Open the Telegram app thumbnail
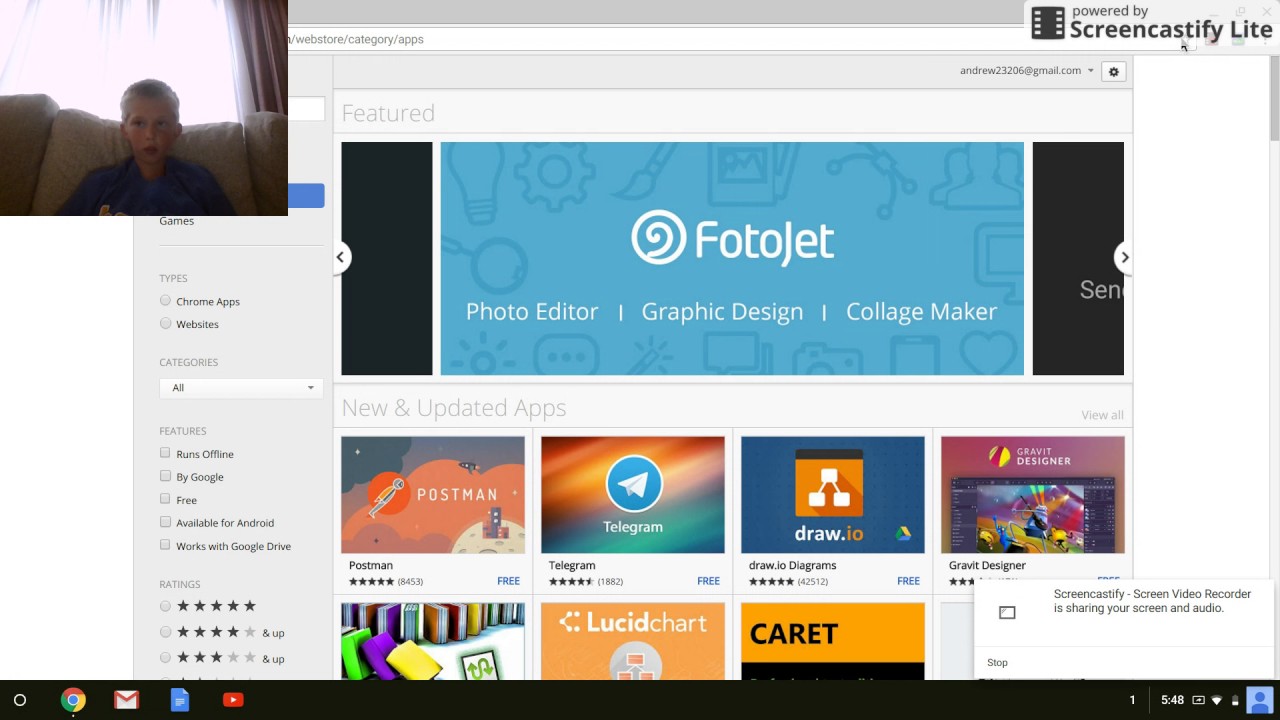Viewport: 1280px width, 720px height. (x=633, y=494)
